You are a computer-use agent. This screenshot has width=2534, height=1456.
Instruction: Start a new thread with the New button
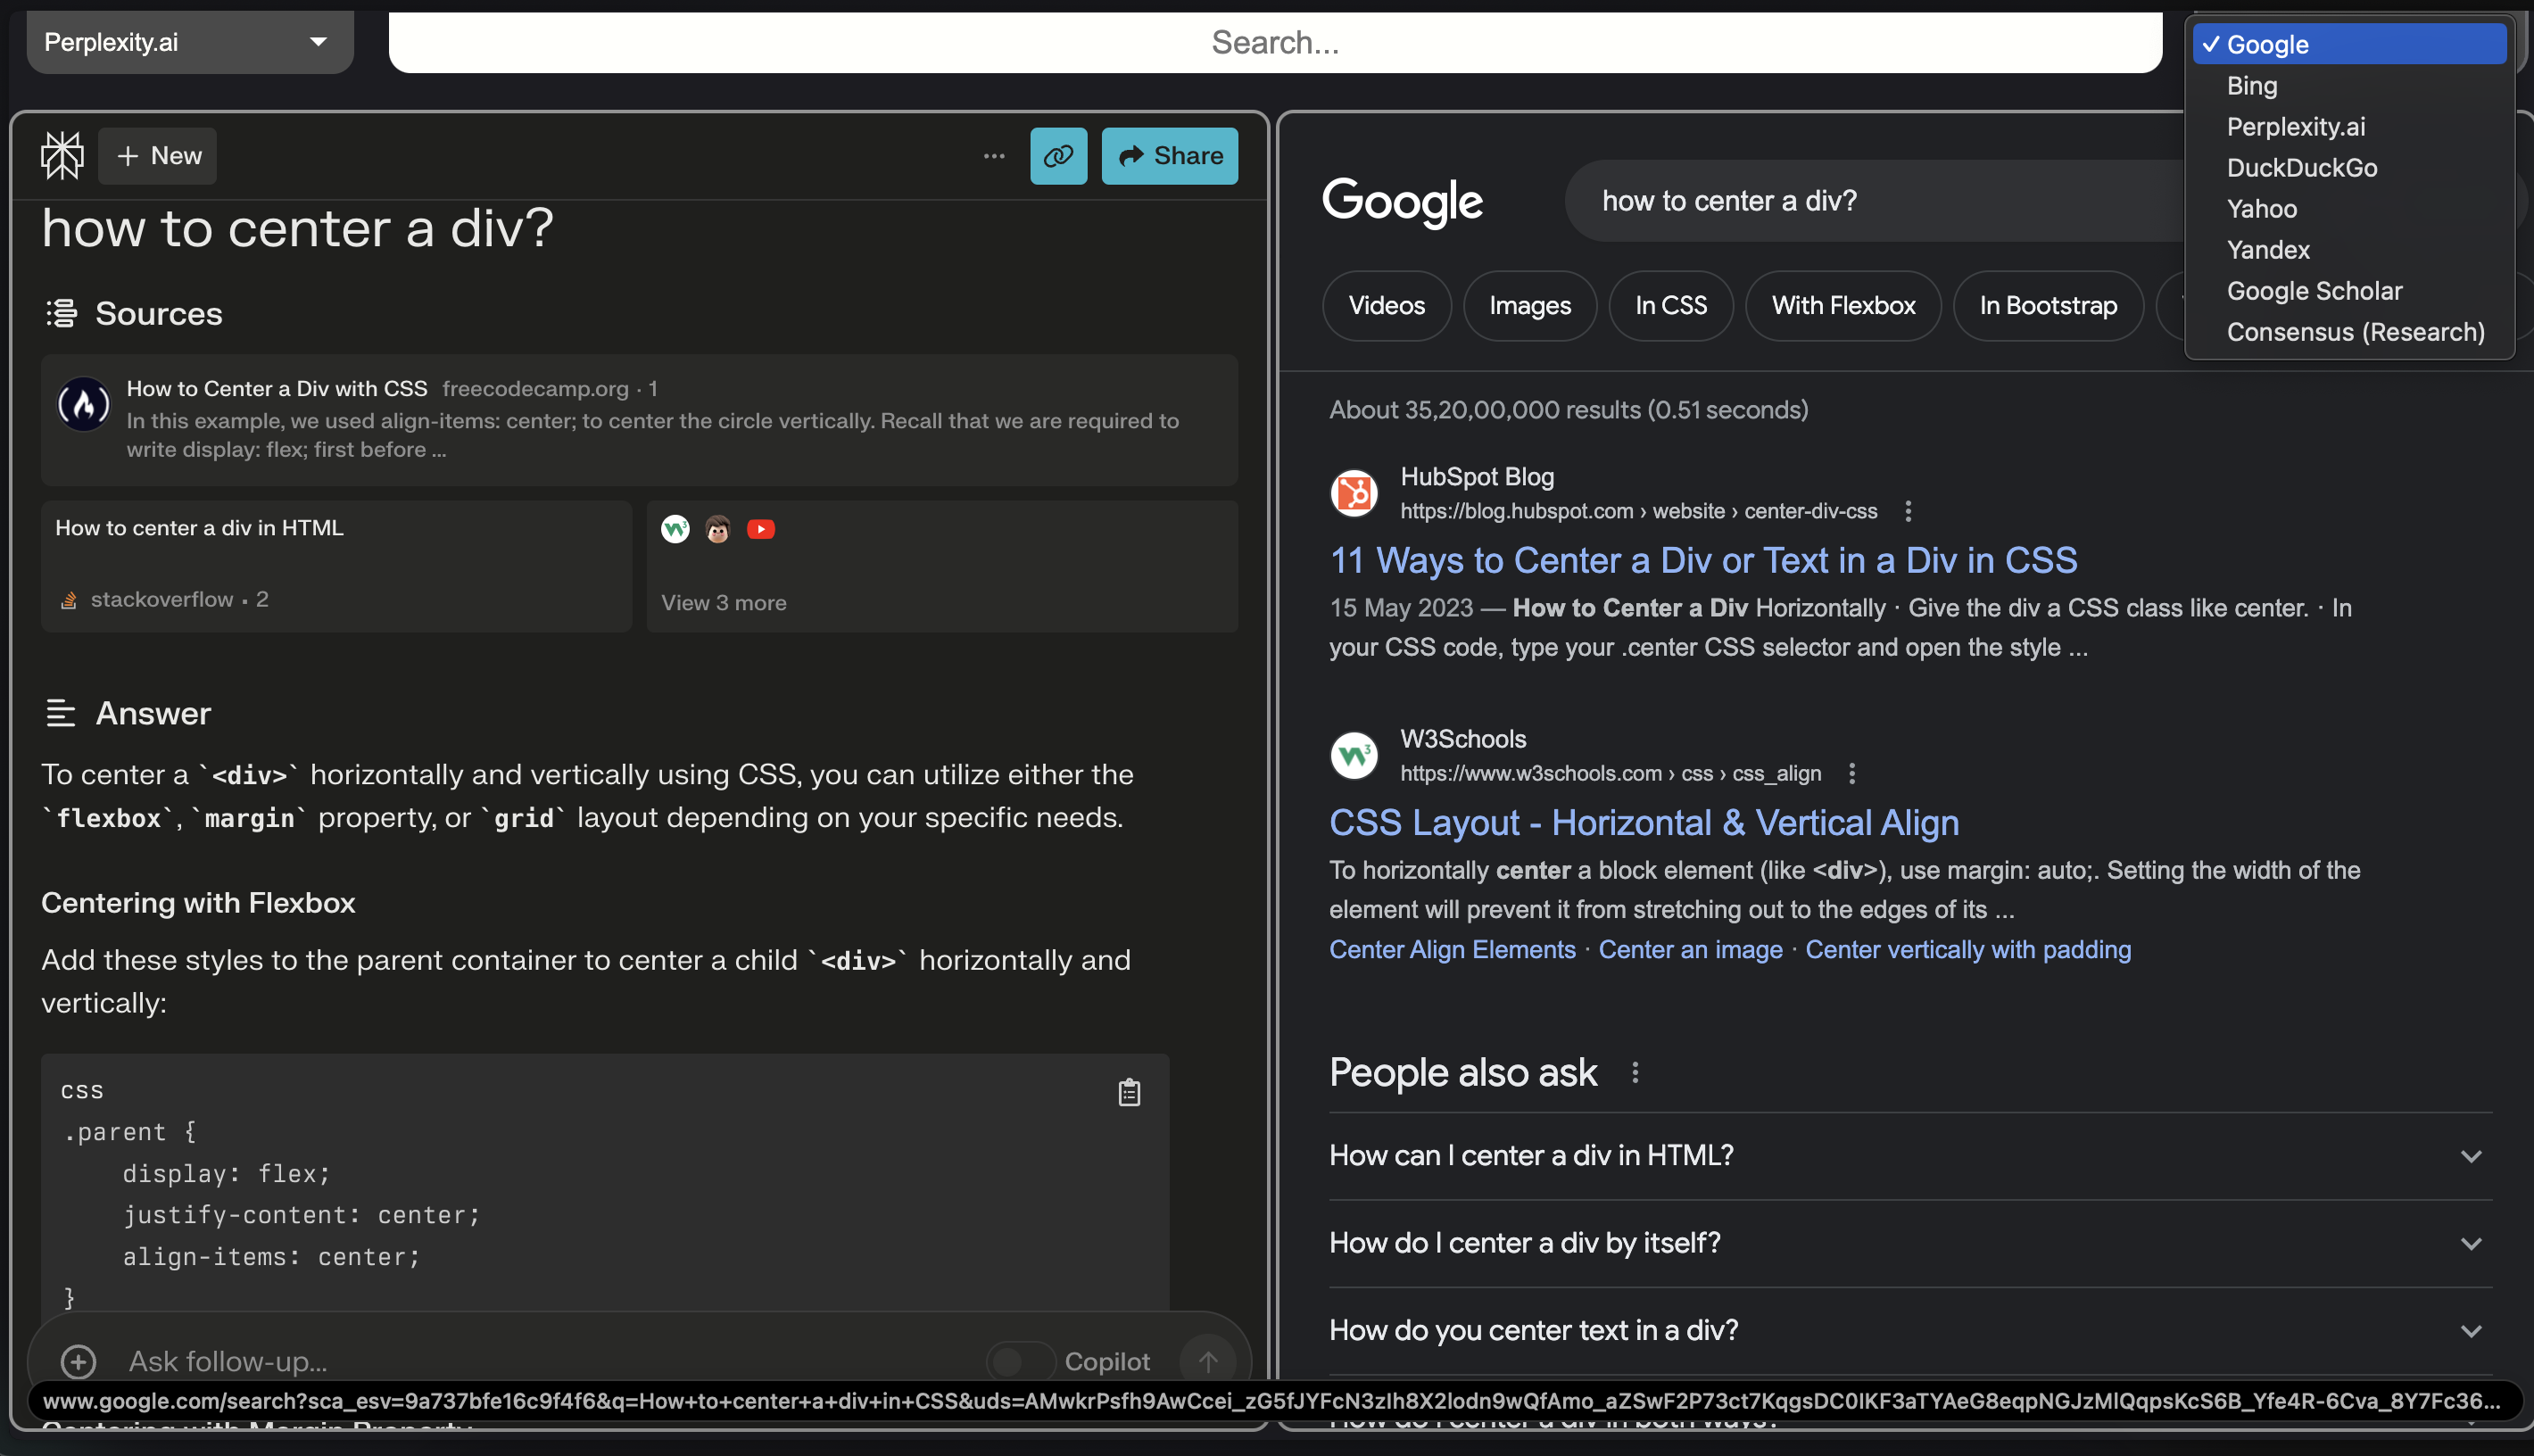pyautogui.click(x=158, y=156)
